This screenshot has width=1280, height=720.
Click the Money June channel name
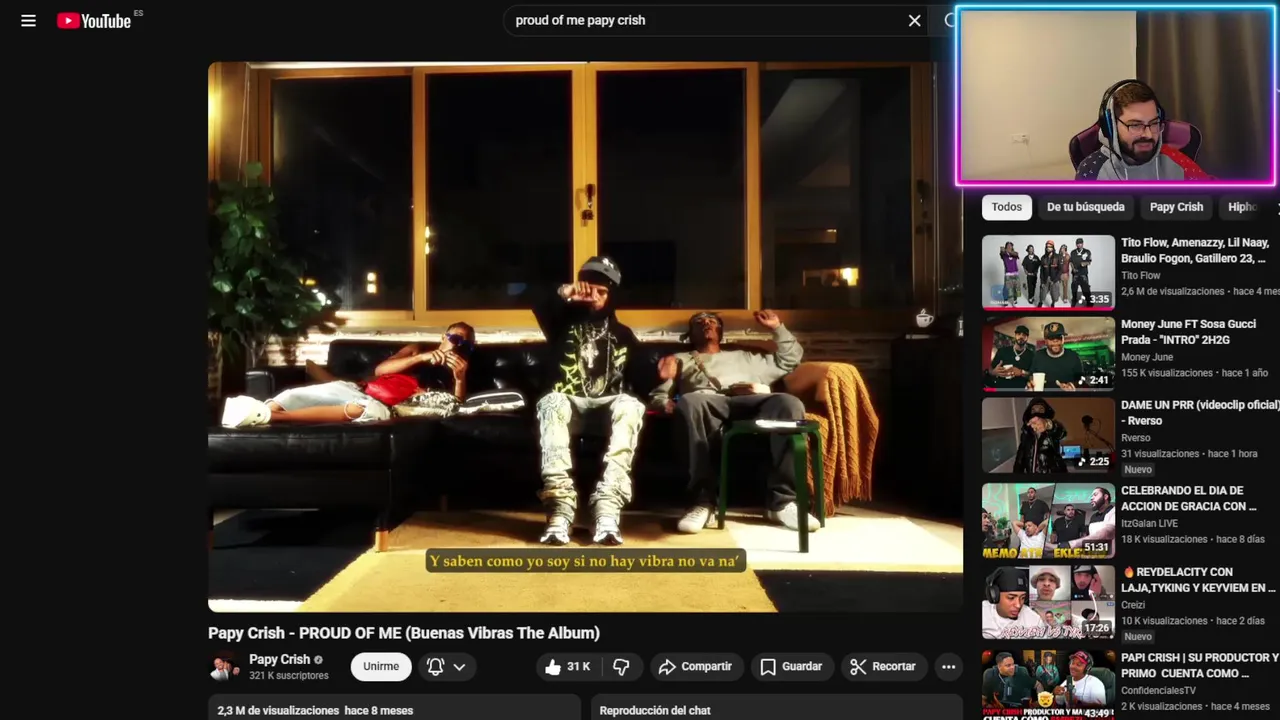1147,357
